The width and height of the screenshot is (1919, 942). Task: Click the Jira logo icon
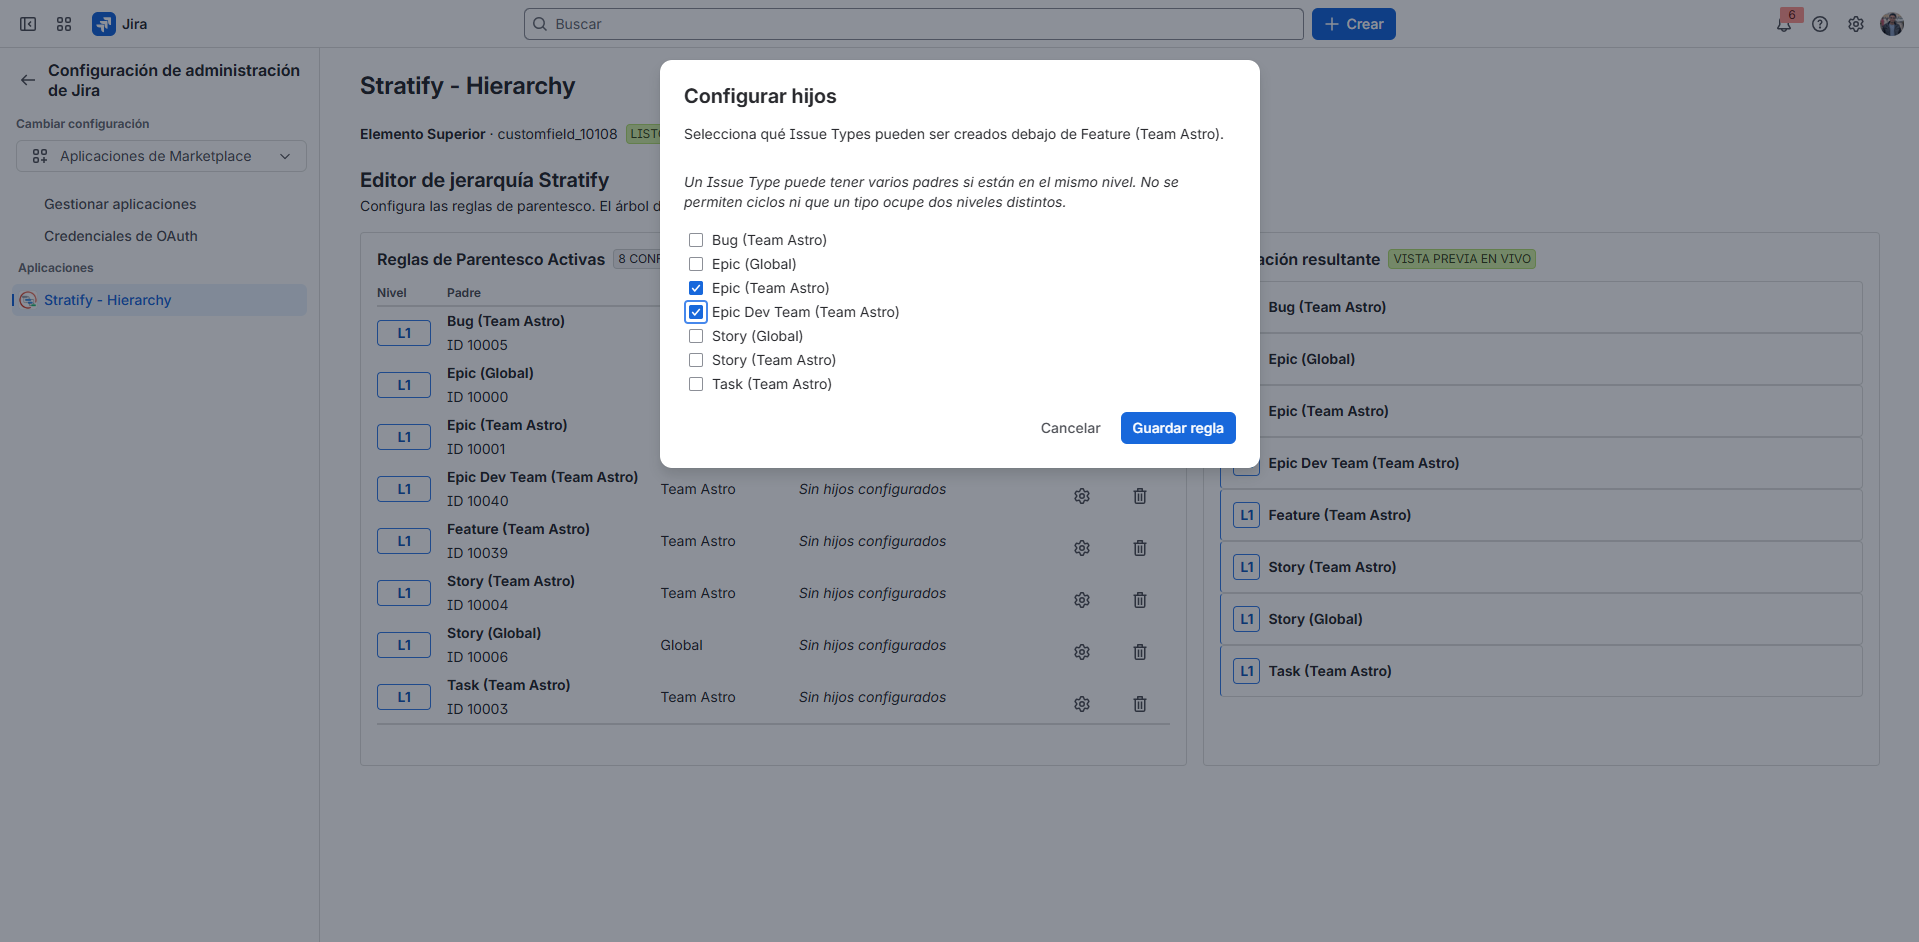[x=103, y=24]
